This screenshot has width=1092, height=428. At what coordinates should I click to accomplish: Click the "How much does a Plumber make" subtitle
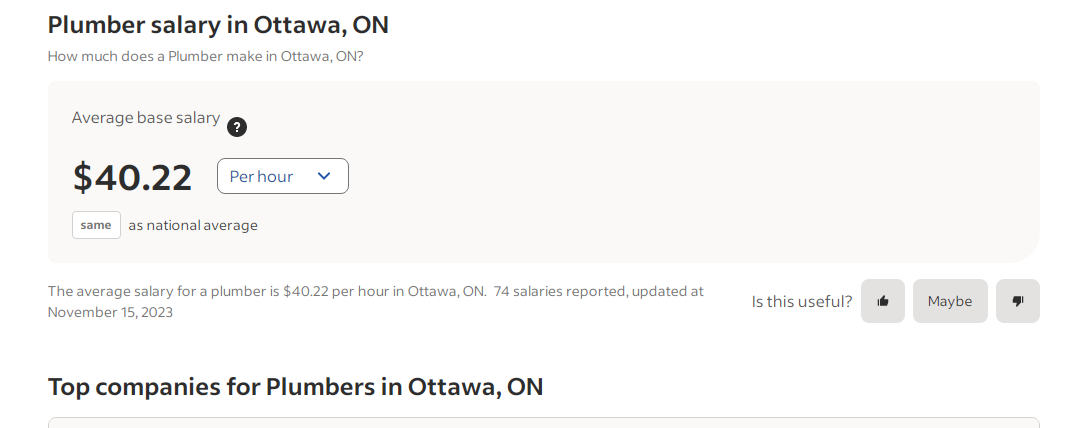click(x=205, y=56)
